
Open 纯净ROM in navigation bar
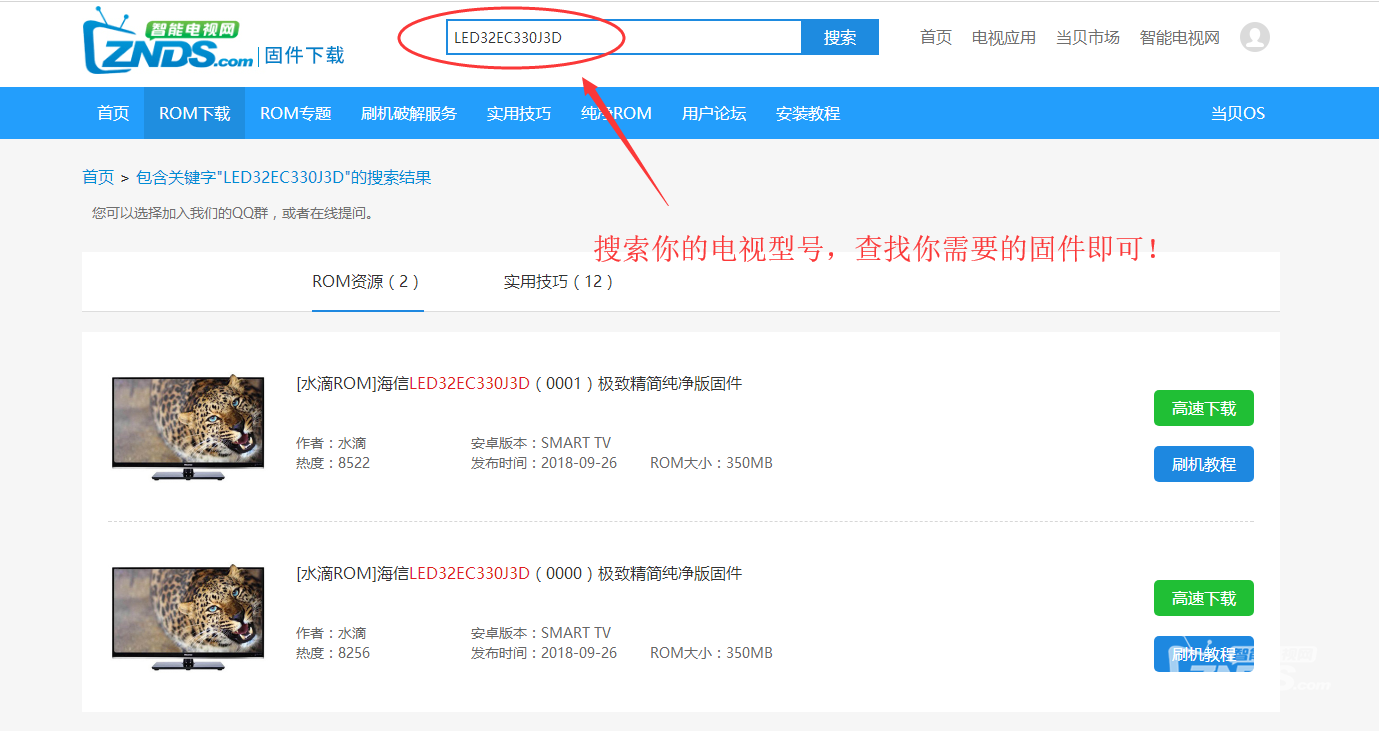(x=616, y=113)
